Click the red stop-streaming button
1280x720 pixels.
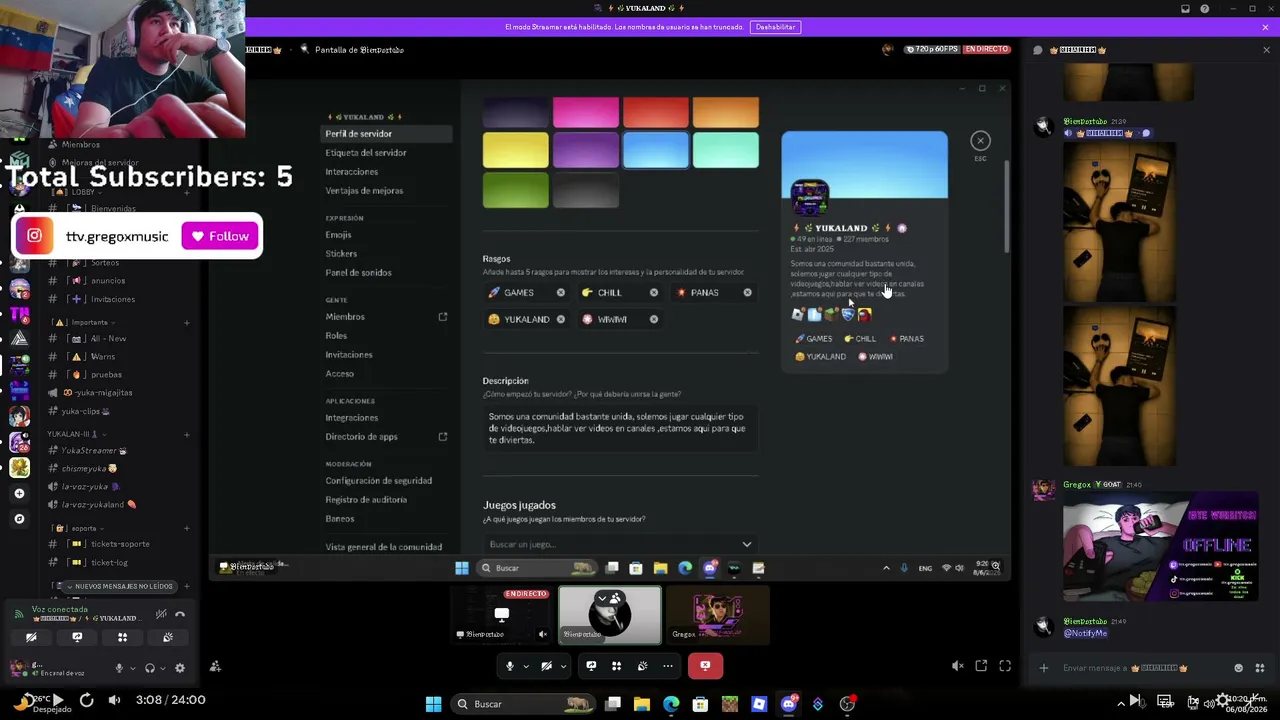point(705,666)
